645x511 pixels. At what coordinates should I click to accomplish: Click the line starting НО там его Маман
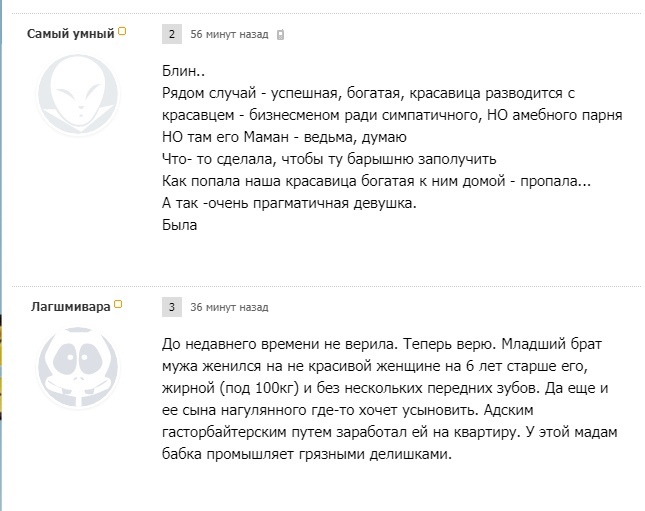tap(281, 137)
